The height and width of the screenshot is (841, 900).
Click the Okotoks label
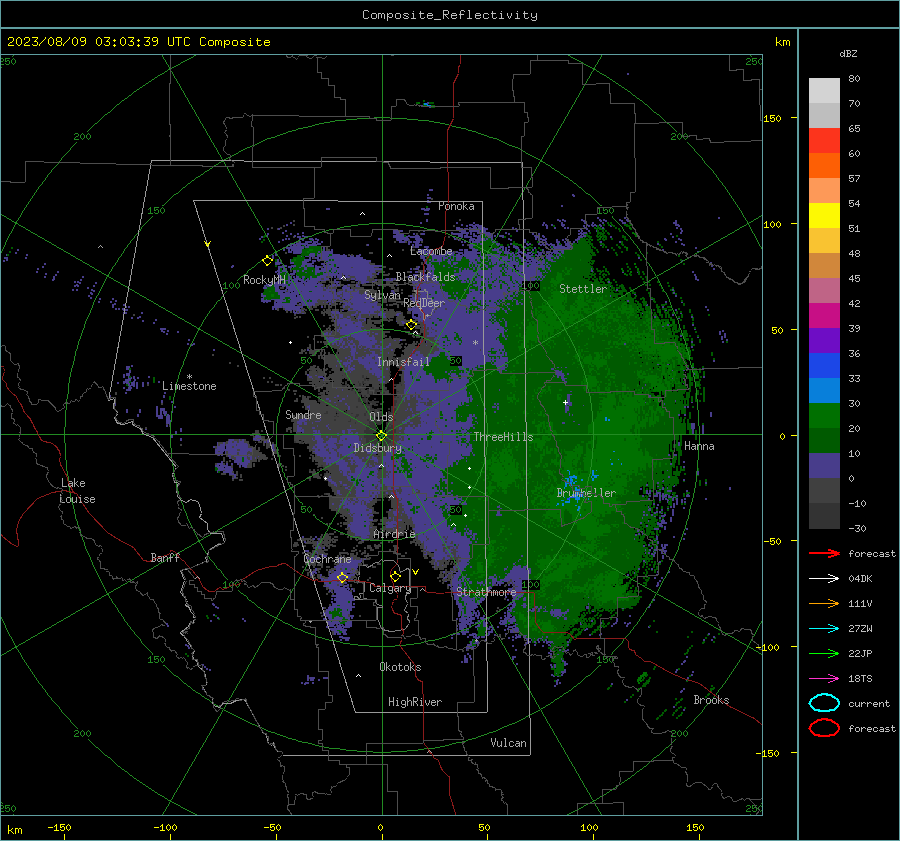coord(400,667)
